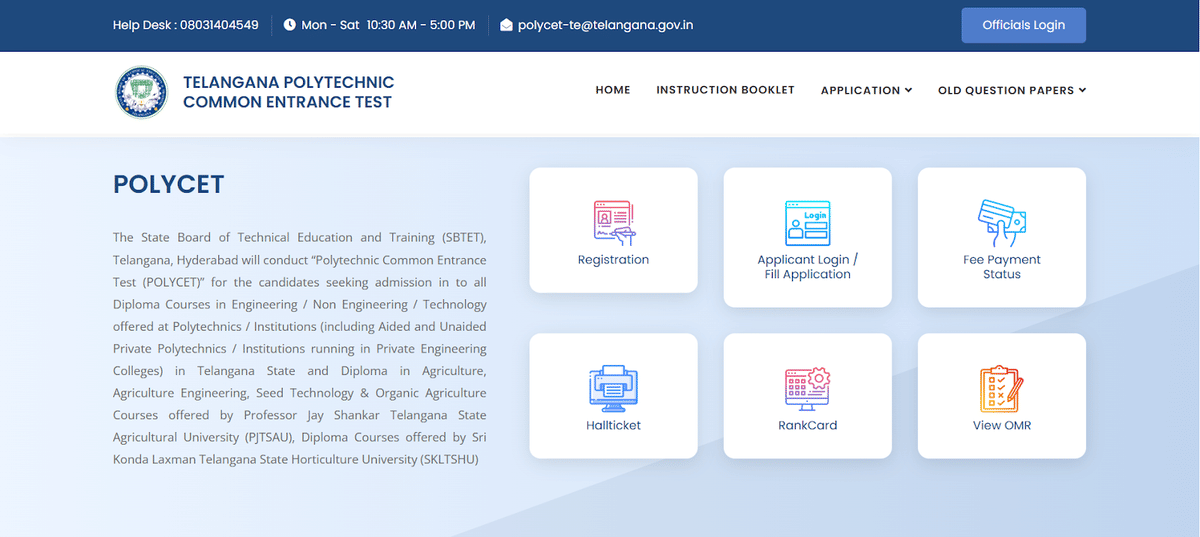Screen dimensions: 1200x537
Task: Expand the OLD QUESTION PAPERS dropdown
Action: click(x=1011, y=90)
